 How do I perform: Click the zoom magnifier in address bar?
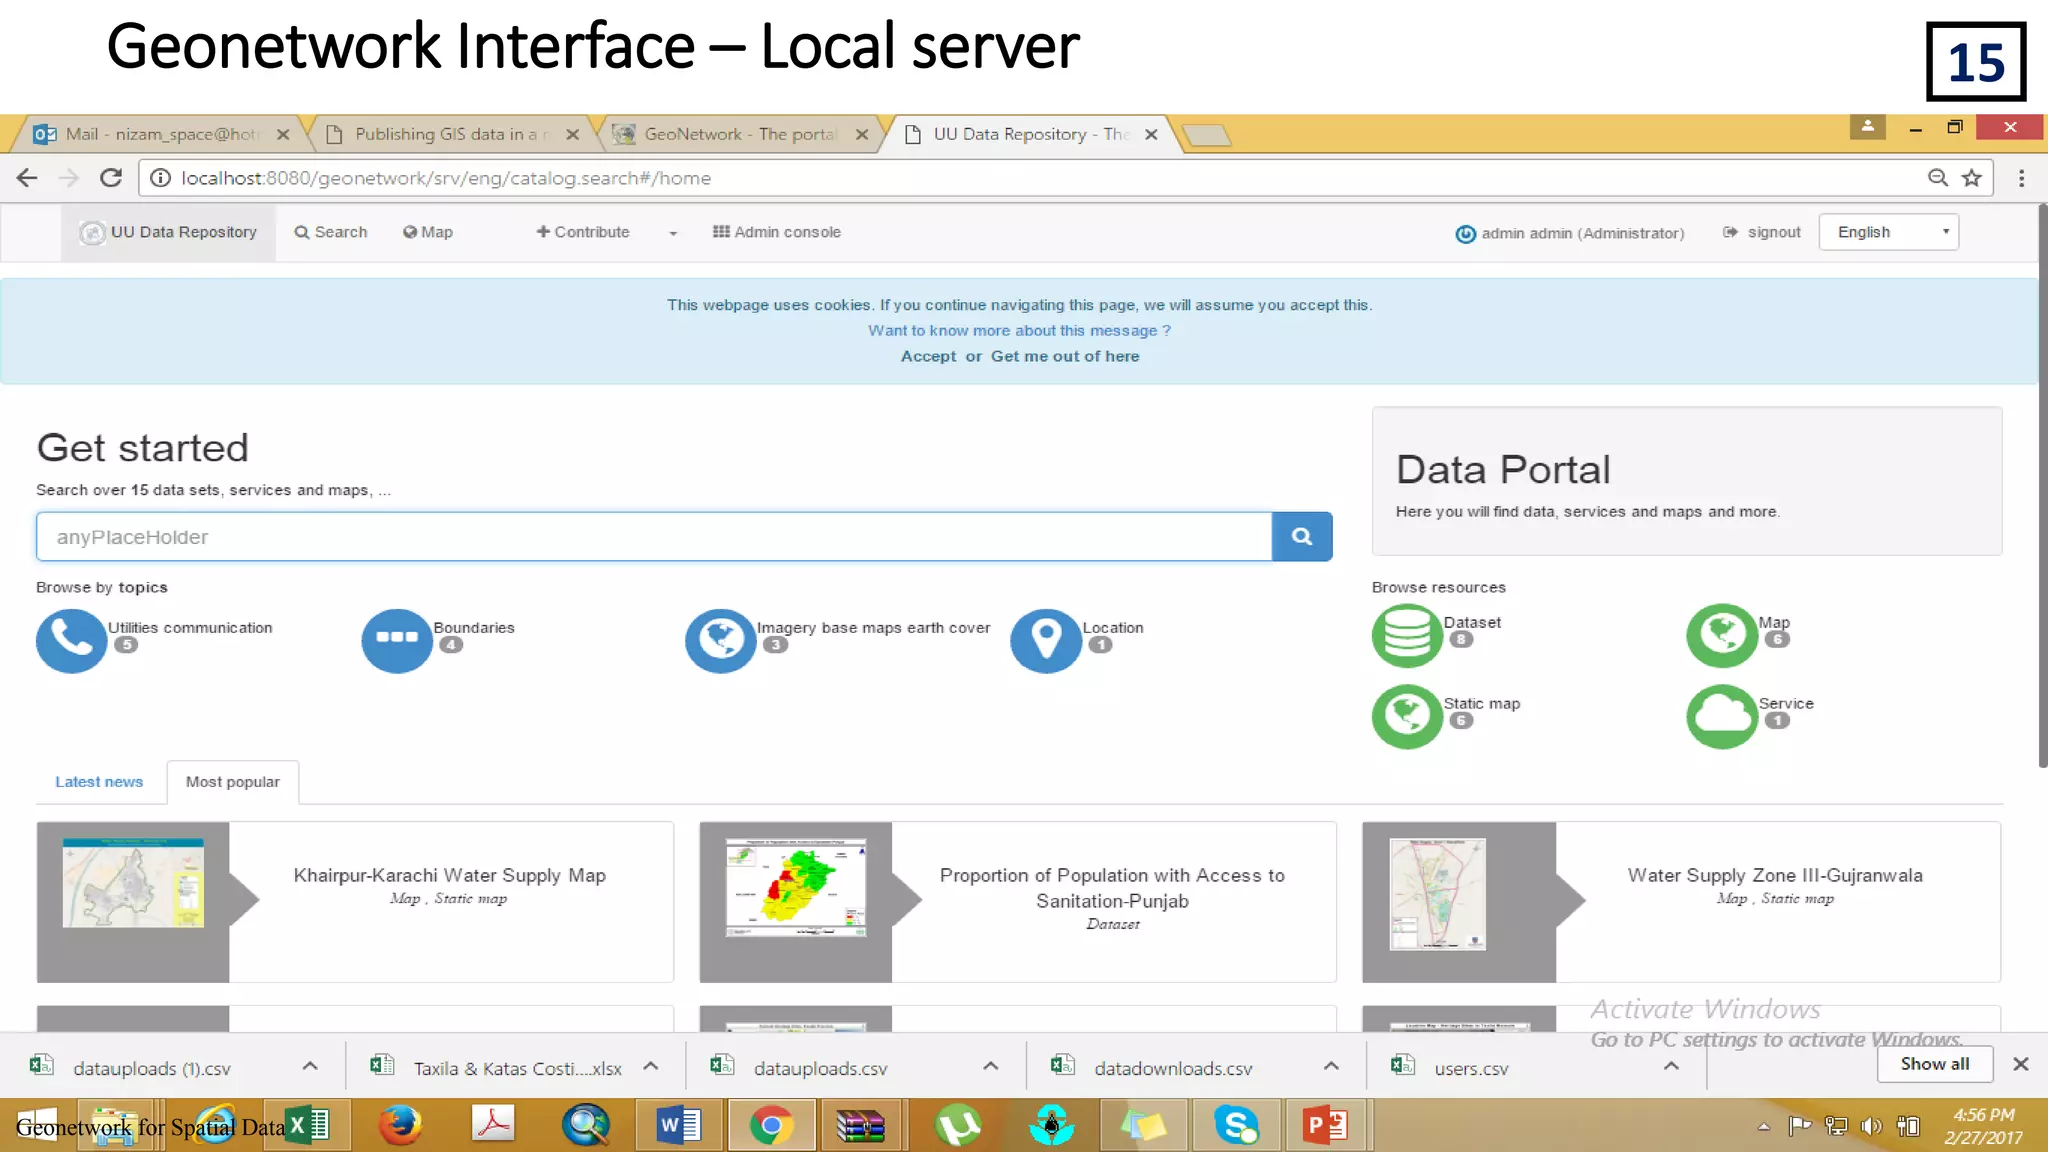1938,178
